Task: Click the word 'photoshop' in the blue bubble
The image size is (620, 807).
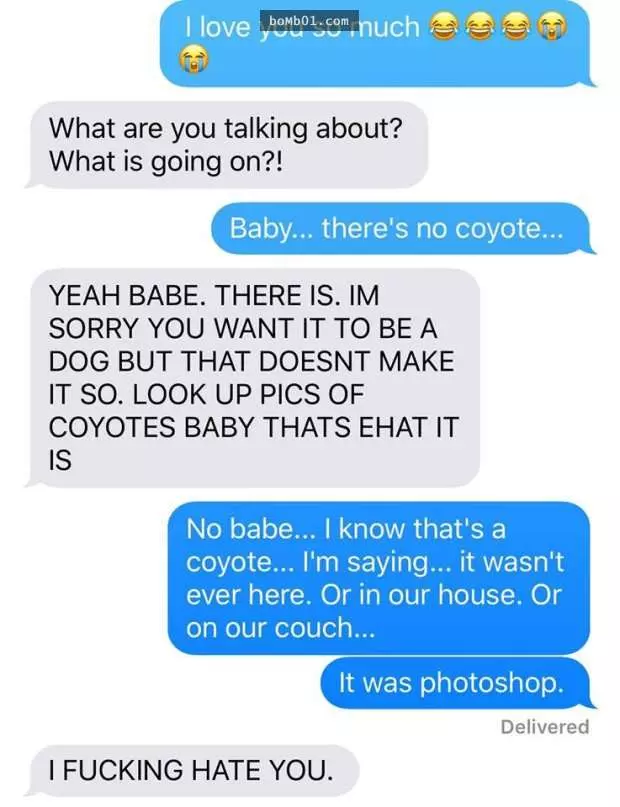Action: click(489, 683)
